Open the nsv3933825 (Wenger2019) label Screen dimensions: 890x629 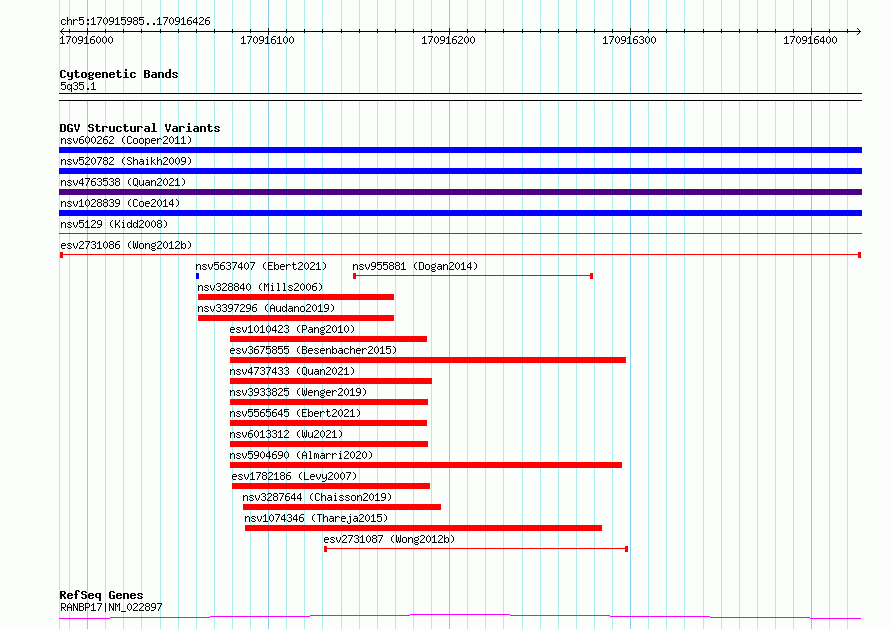[298, 392]
